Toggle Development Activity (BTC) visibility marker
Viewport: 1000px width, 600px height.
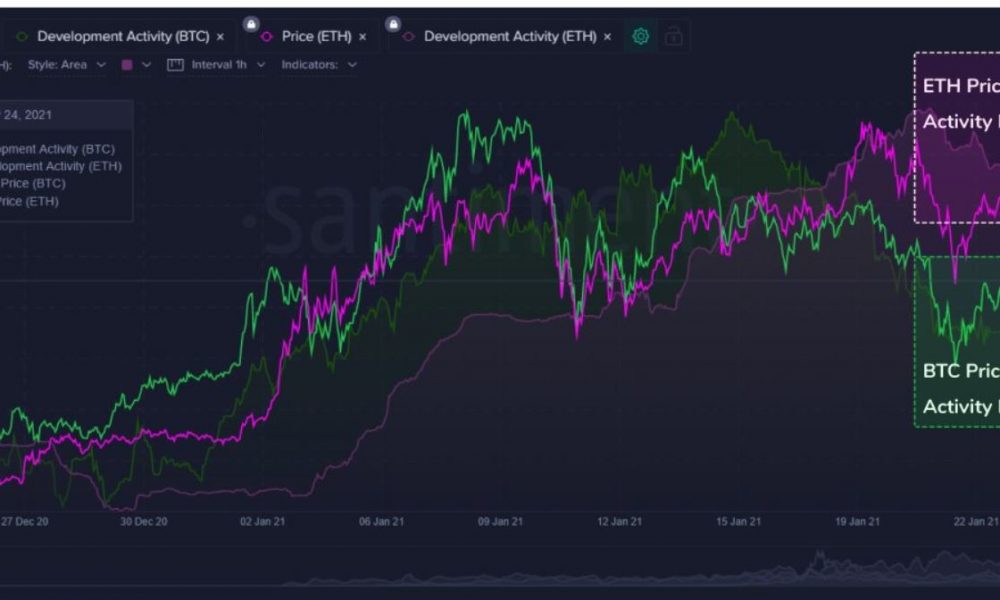tap(22, 37)
